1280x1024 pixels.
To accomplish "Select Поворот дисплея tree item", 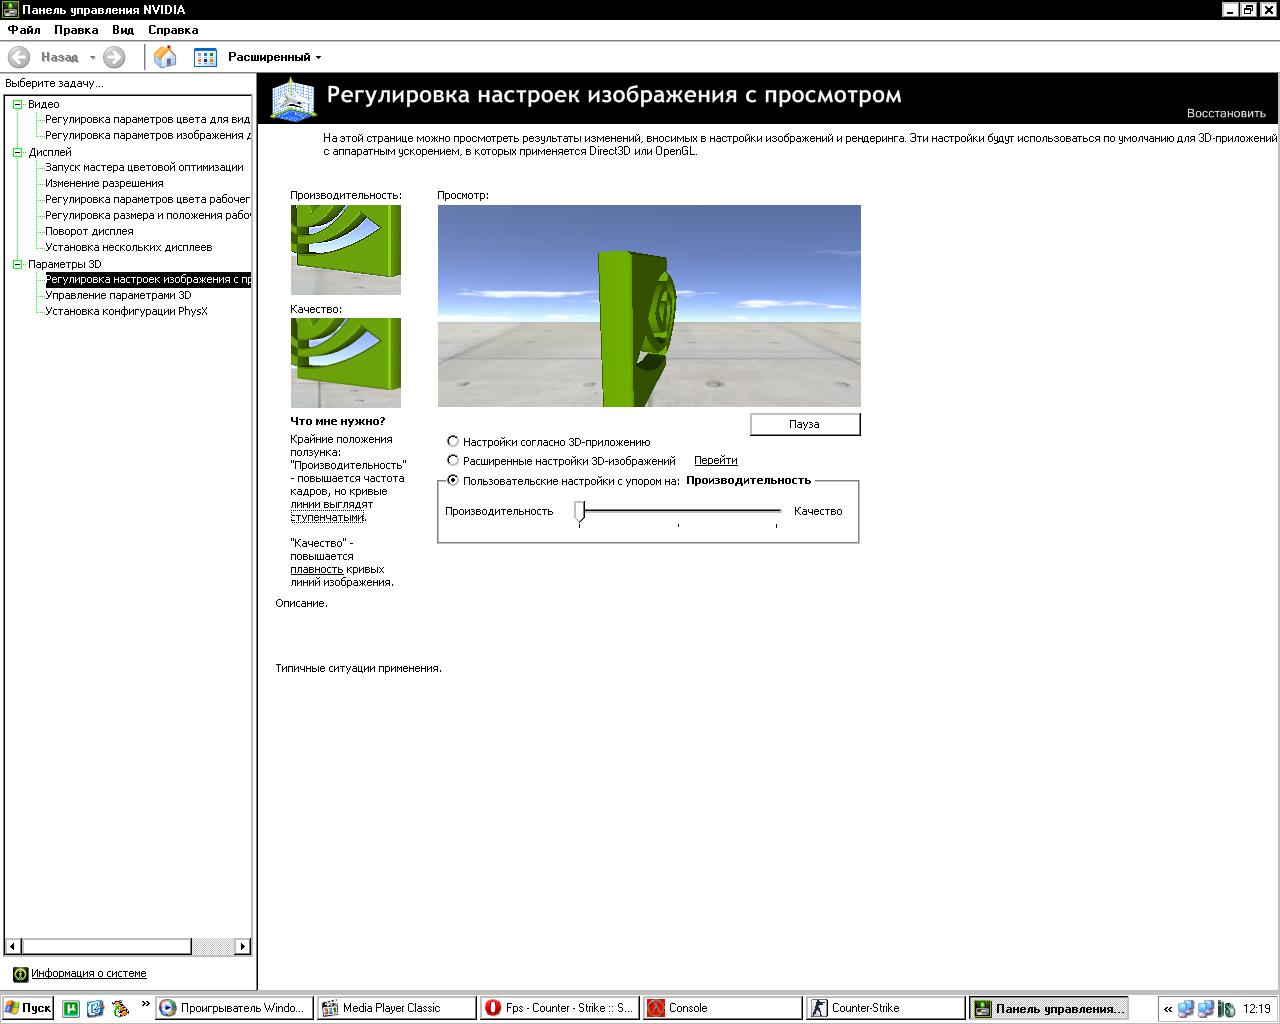I will pos(89,231).
